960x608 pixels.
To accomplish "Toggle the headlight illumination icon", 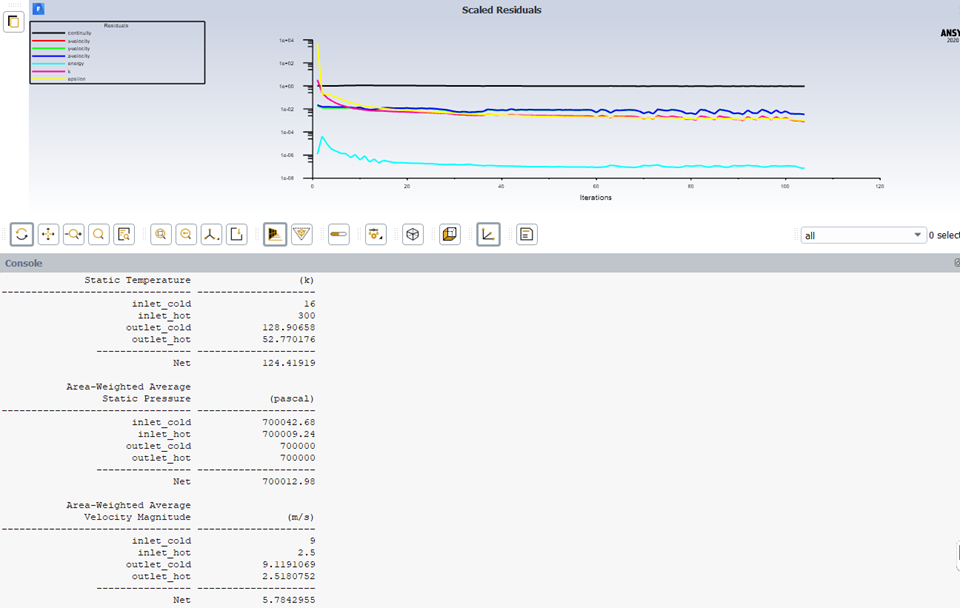I will click(x=338, y=234).
